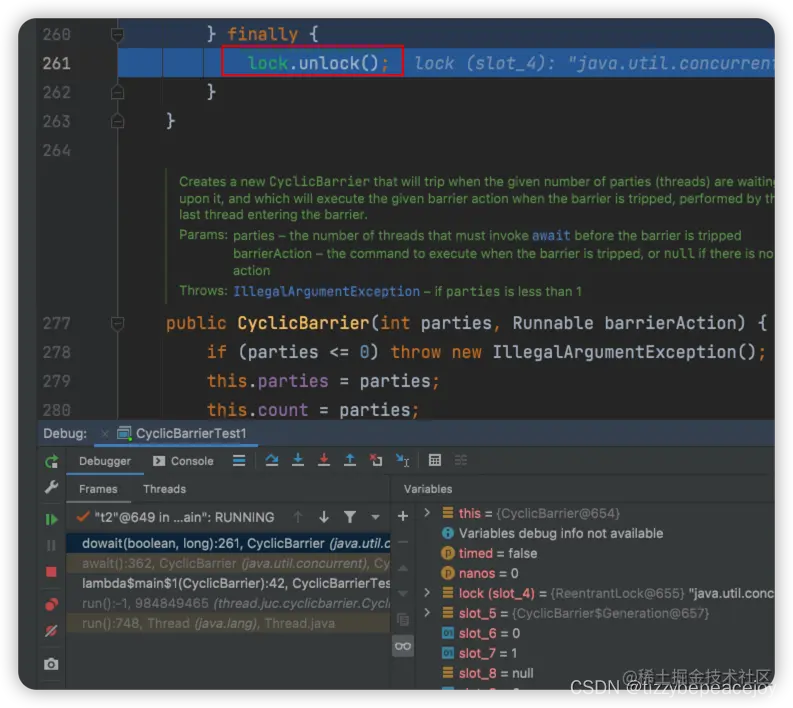Screen dimensions: 793x708
Task: Toggle show watches glasses icon
Action: 403,646
